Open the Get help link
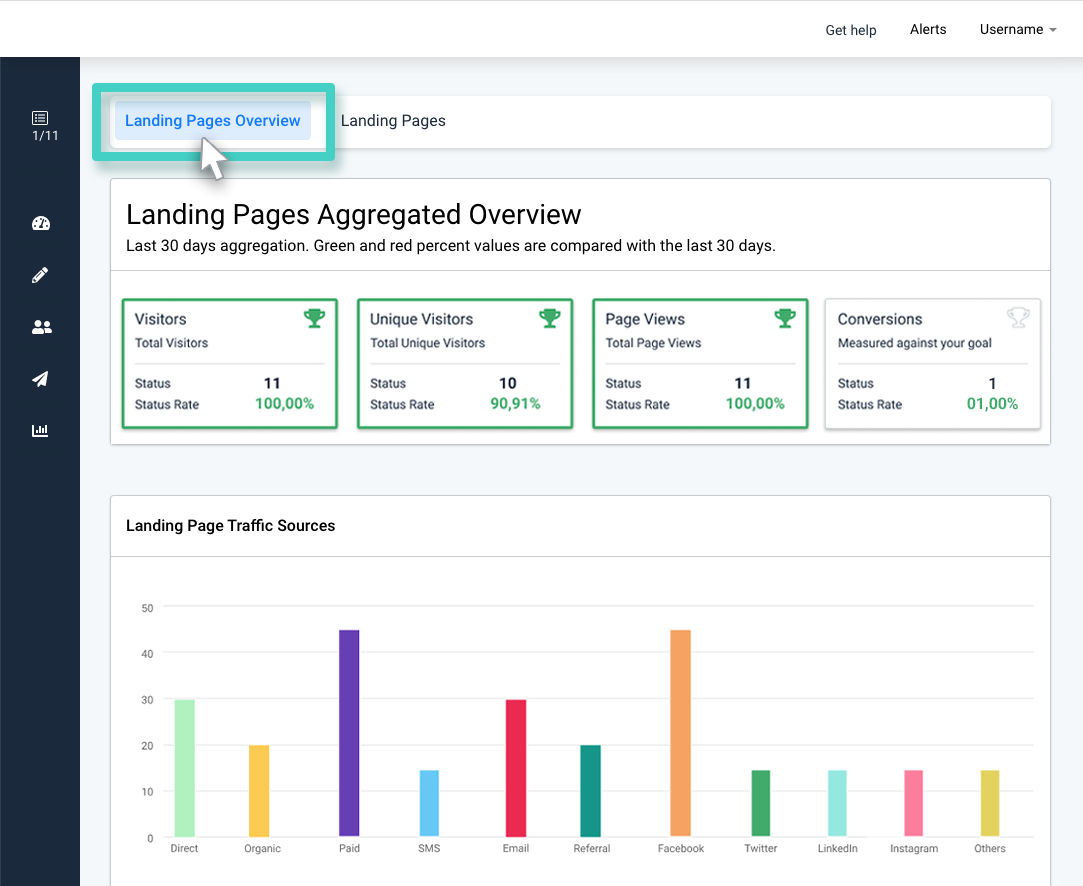This screenshot has height=886, width=1083. coord(851,30)
